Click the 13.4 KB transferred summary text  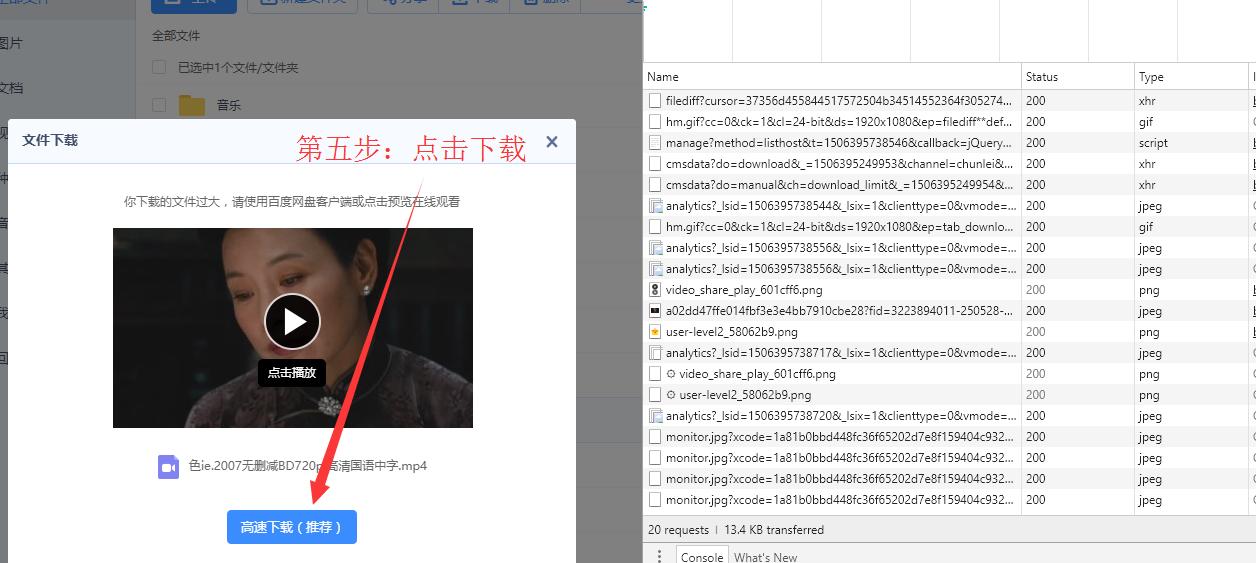pos(774,530)
